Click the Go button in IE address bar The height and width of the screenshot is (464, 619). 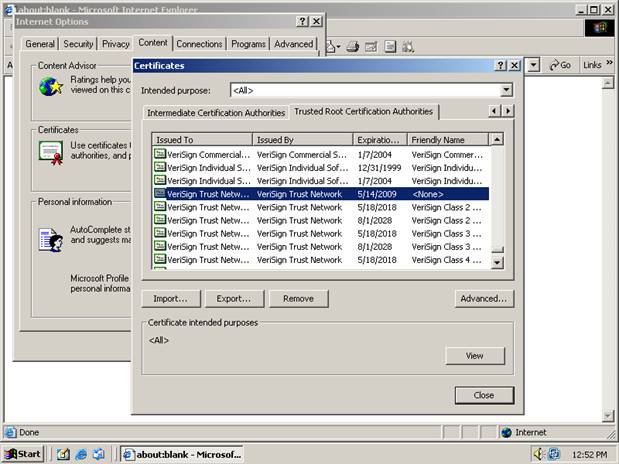click(560, 65)
